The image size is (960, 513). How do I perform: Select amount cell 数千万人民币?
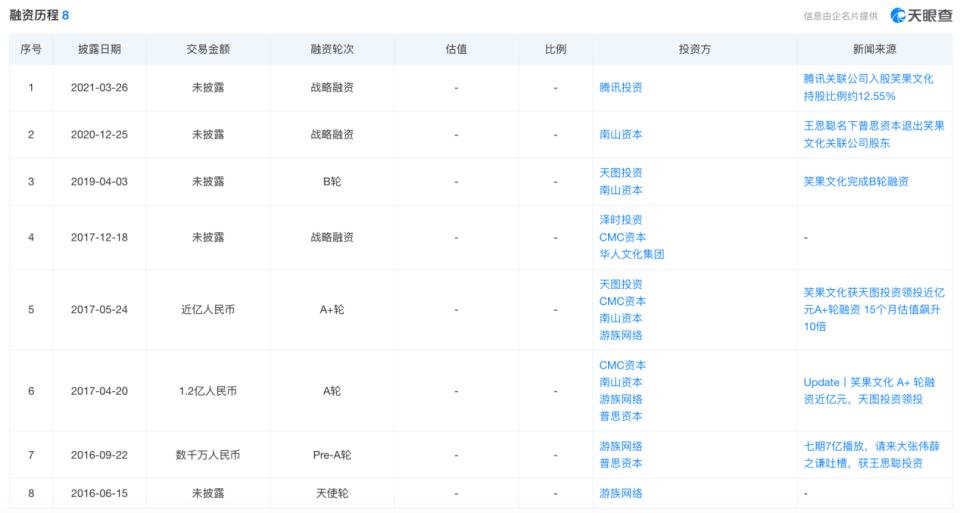tap(208, 455)
